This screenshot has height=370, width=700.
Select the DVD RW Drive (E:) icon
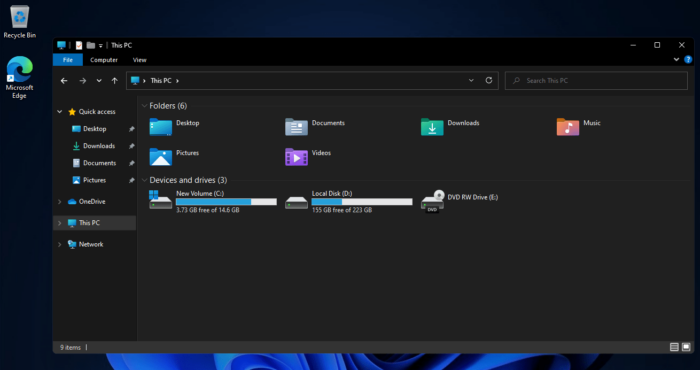coord(433,201)
